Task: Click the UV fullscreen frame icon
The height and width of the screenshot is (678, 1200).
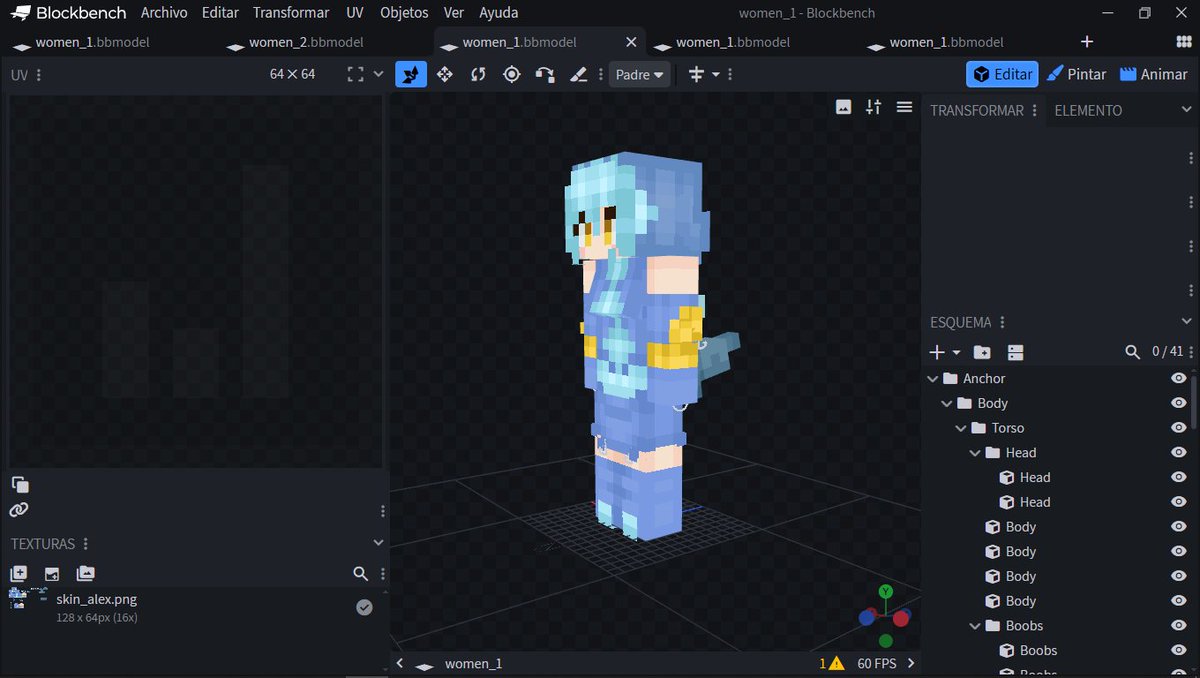Action: (355, 74)
